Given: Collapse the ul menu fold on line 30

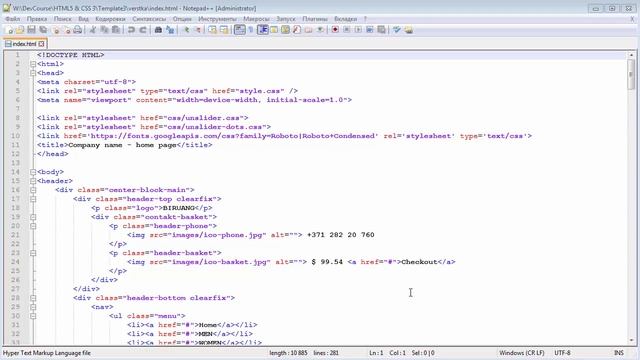Looking at the screenshot, I should point(33,316).
